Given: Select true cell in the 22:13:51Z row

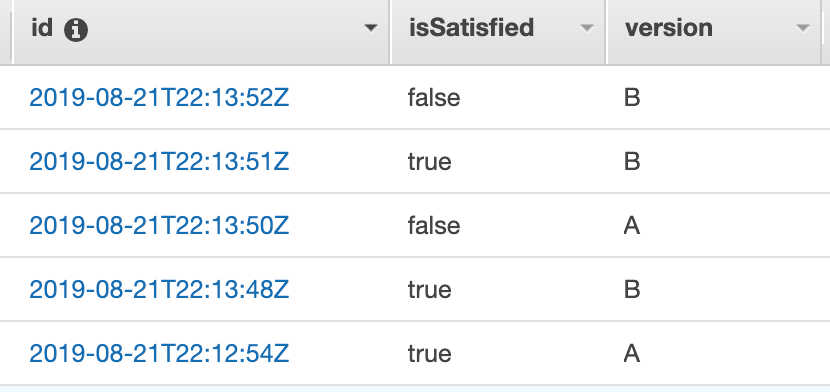Looking at the screenshot, I should [x=429, y=162].
